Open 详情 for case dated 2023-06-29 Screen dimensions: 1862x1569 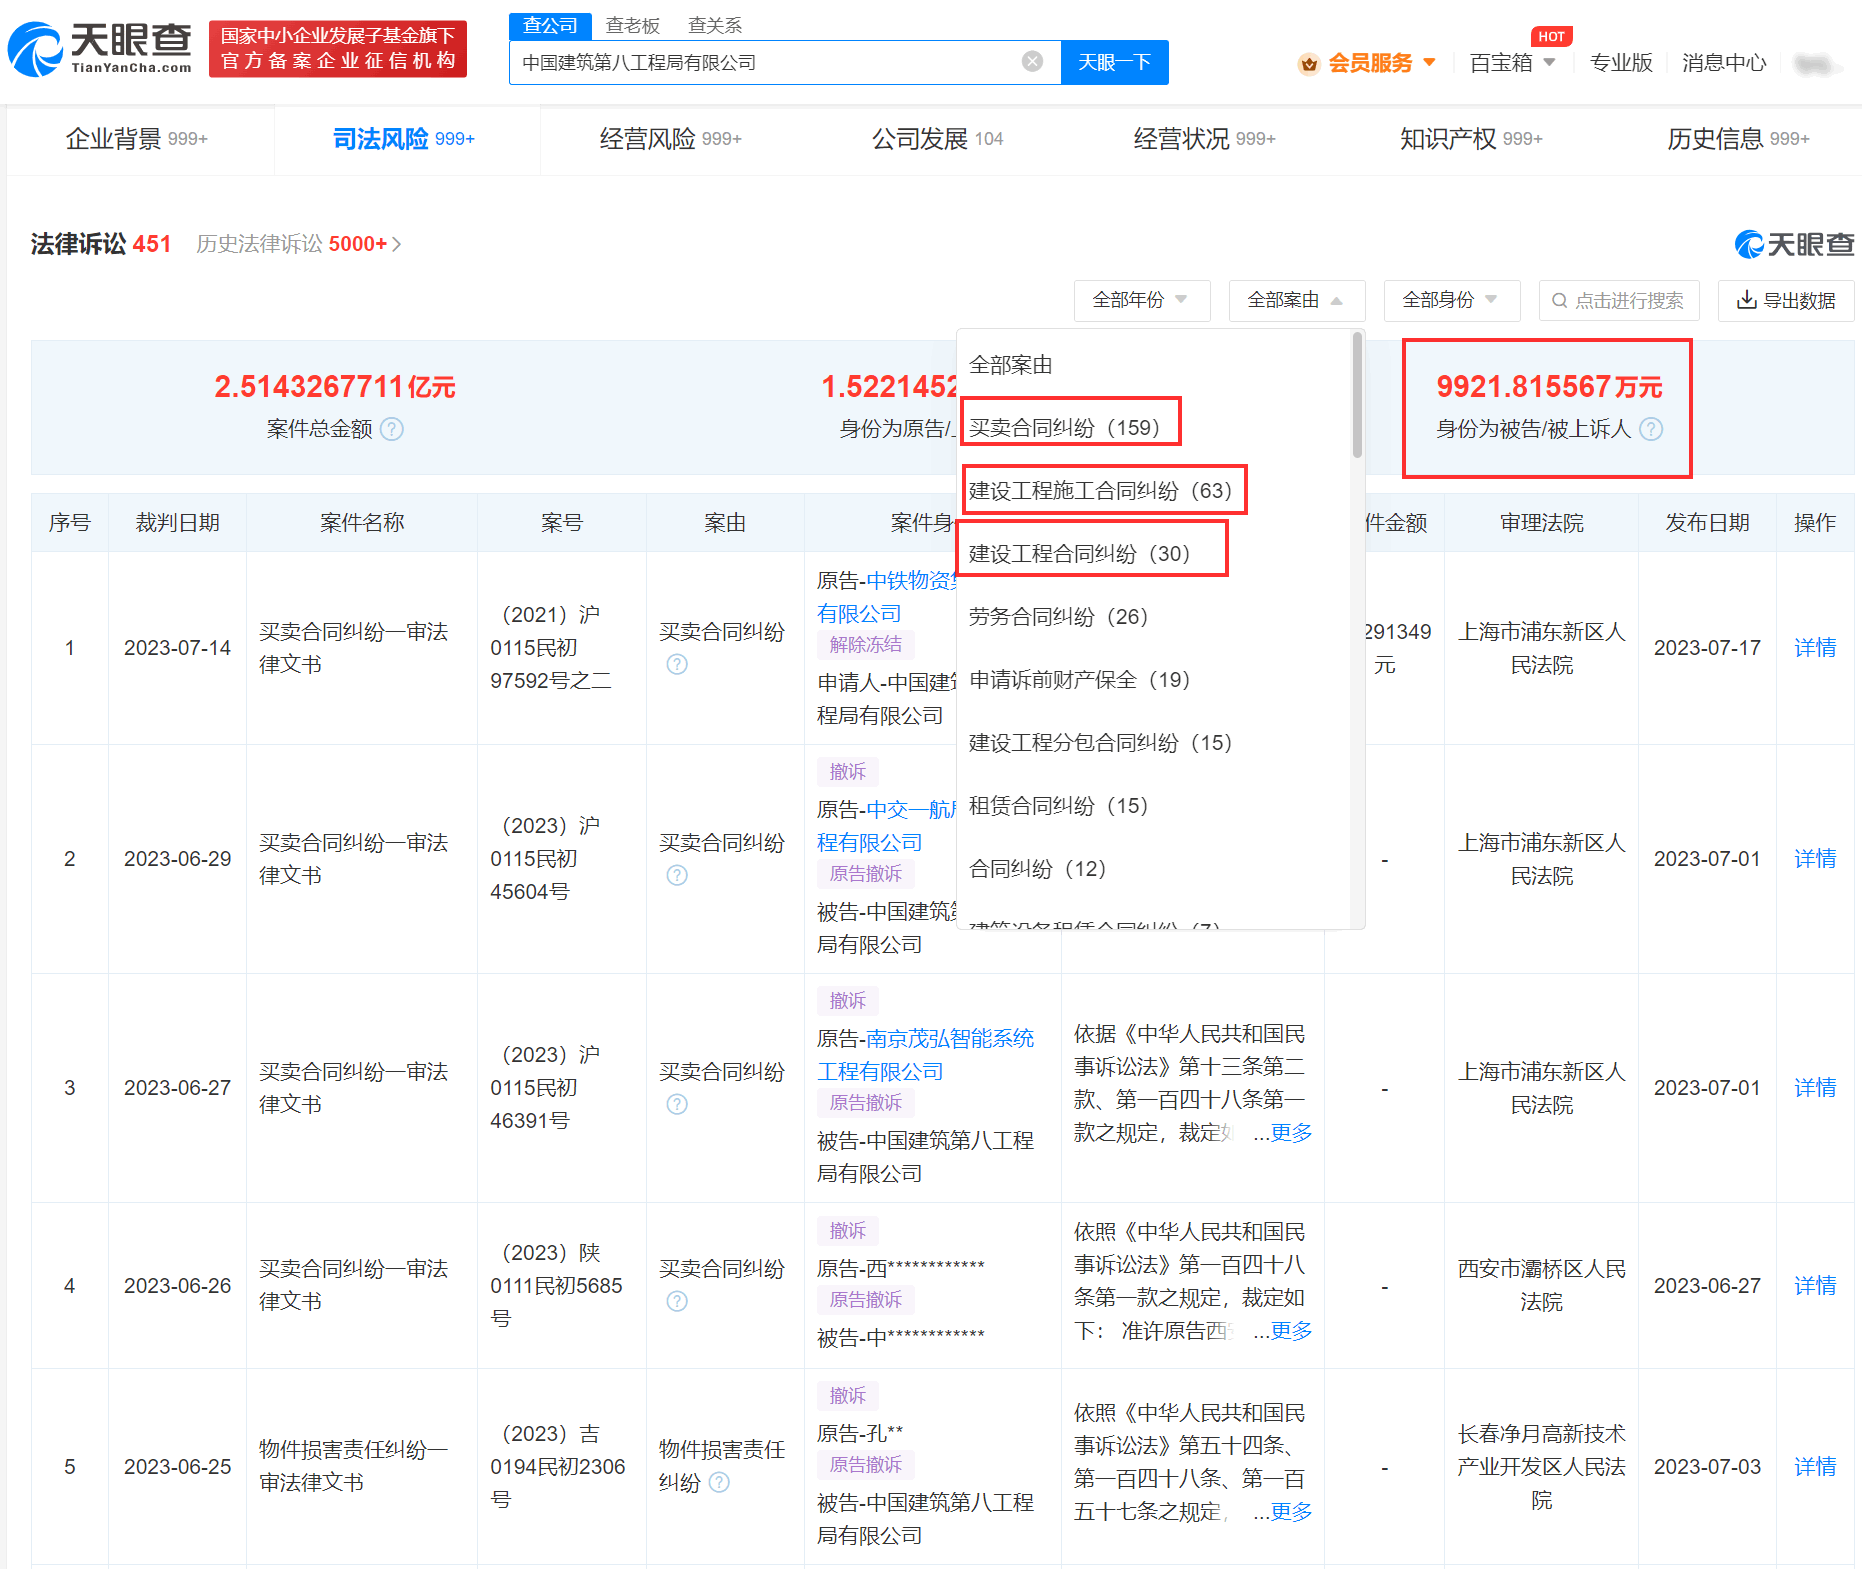[x=1815, y=859]
